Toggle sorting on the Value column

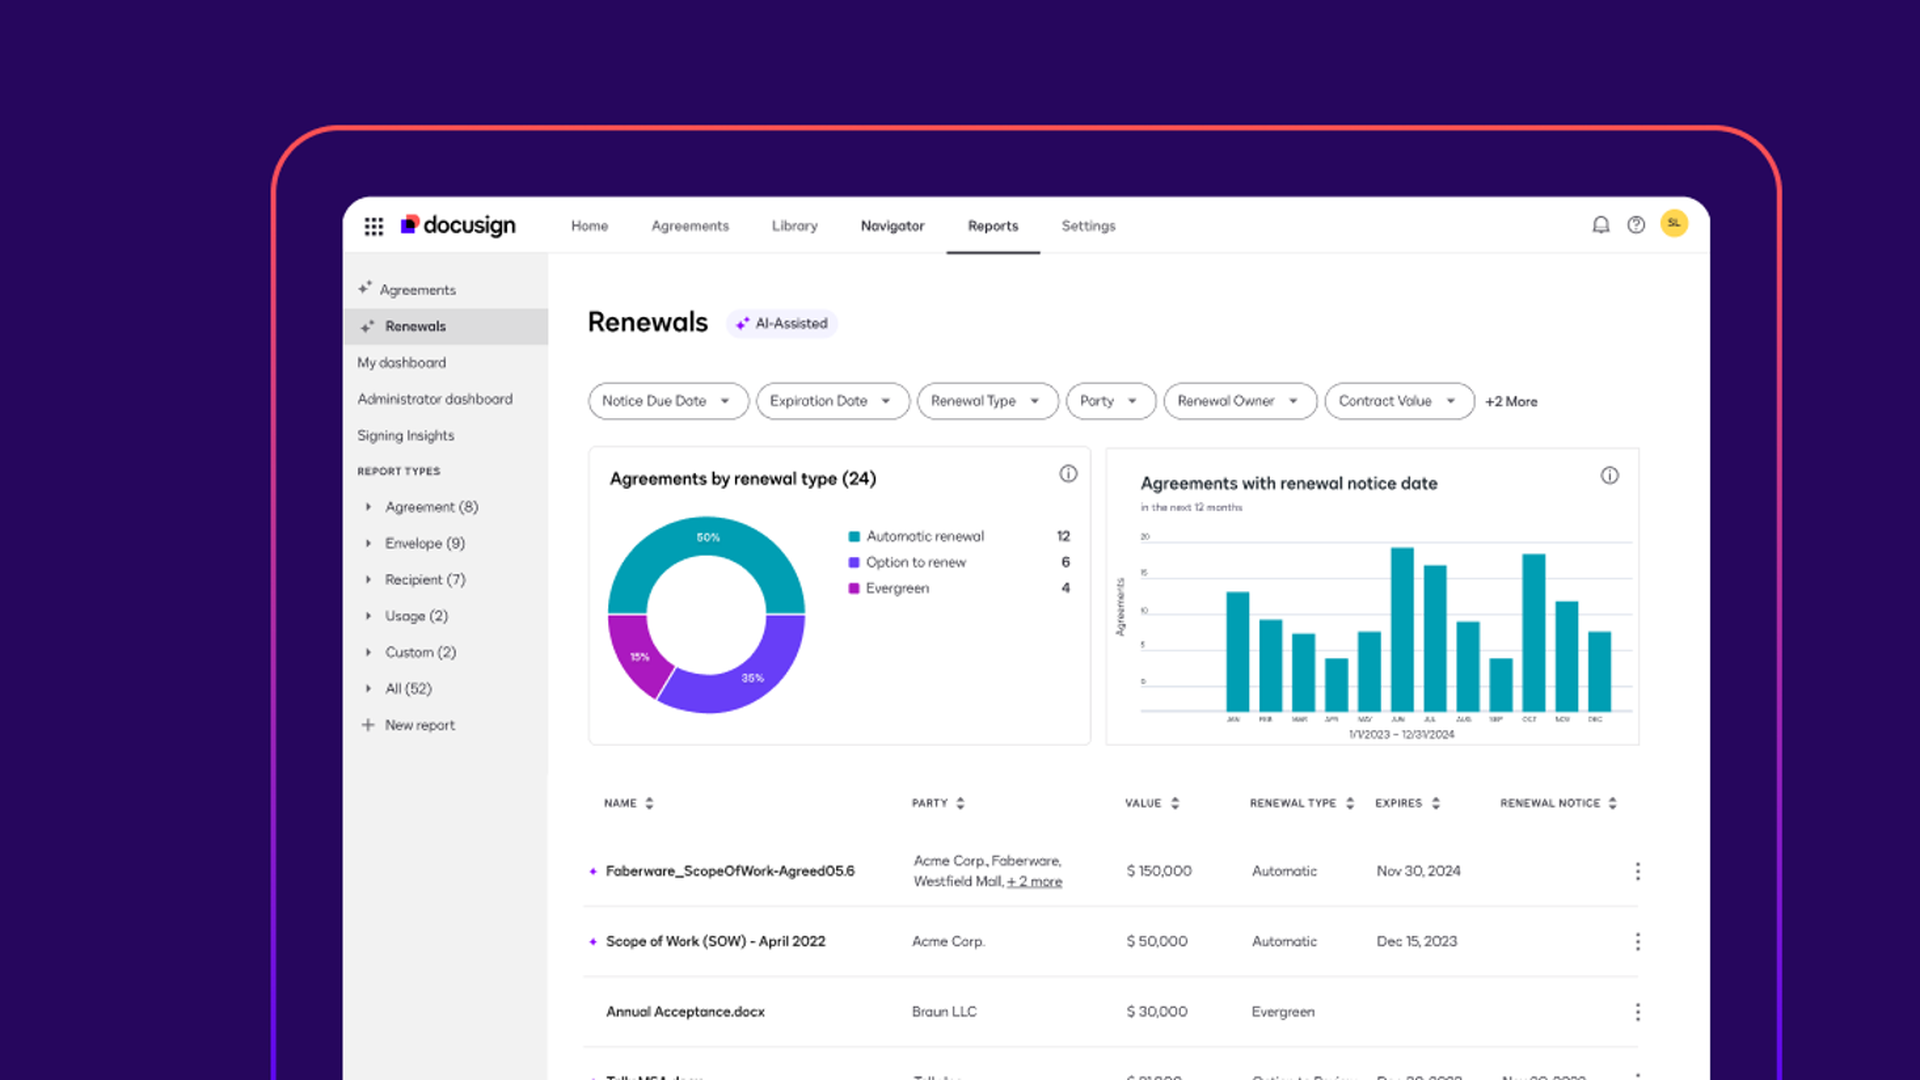pos(1173,803)
